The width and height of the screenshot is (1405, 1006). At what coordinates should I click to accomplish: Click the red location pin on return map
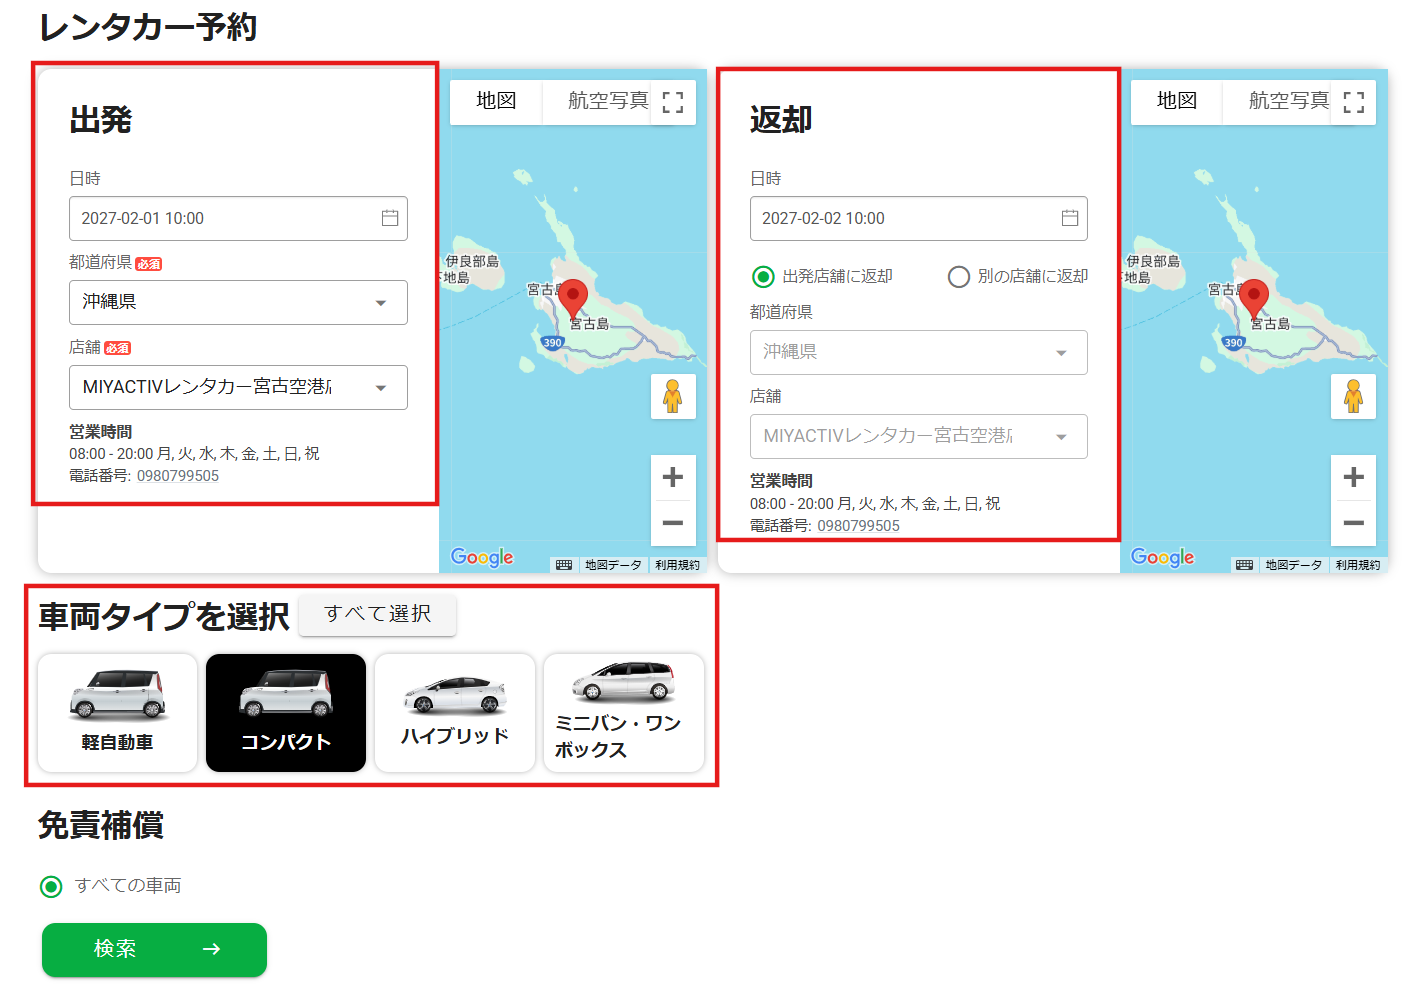(1253, 297)
